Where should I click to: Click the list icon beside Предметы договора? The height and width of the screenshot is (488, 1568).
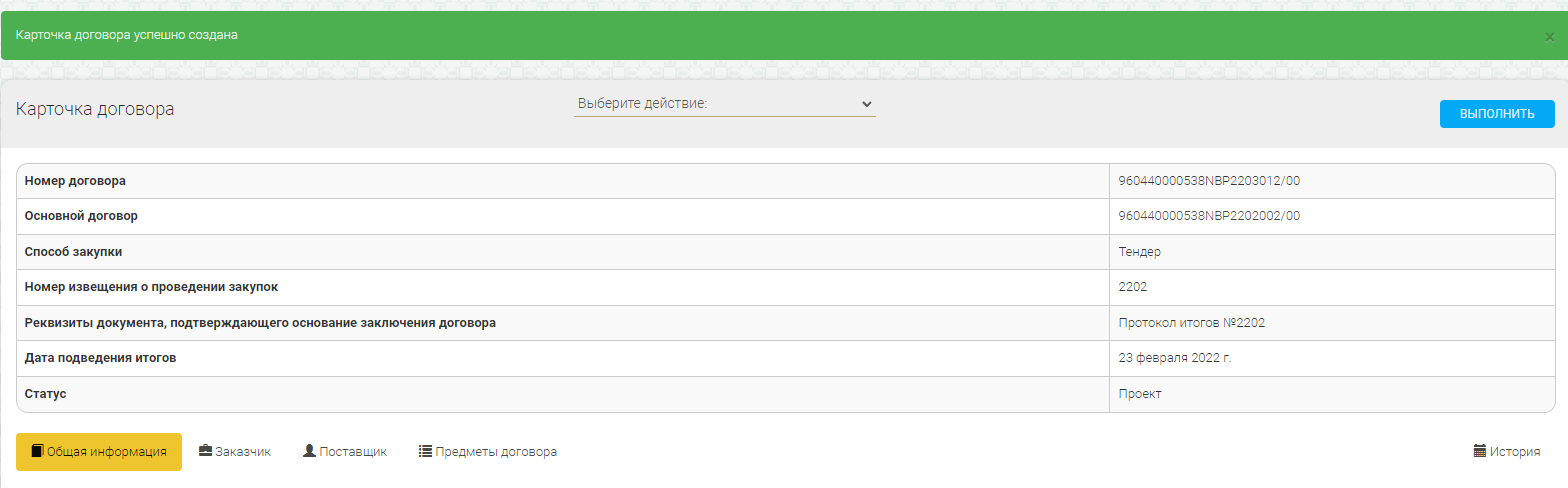[425, 451]
